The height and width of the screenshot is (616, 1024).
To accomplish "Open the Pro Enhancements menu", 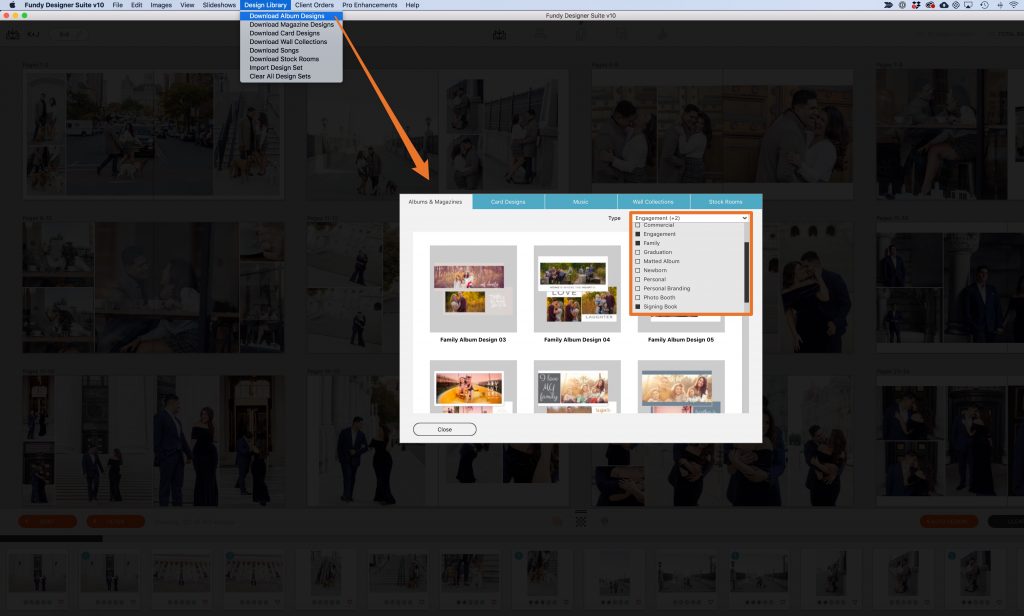I will click(x=370, y=5).
